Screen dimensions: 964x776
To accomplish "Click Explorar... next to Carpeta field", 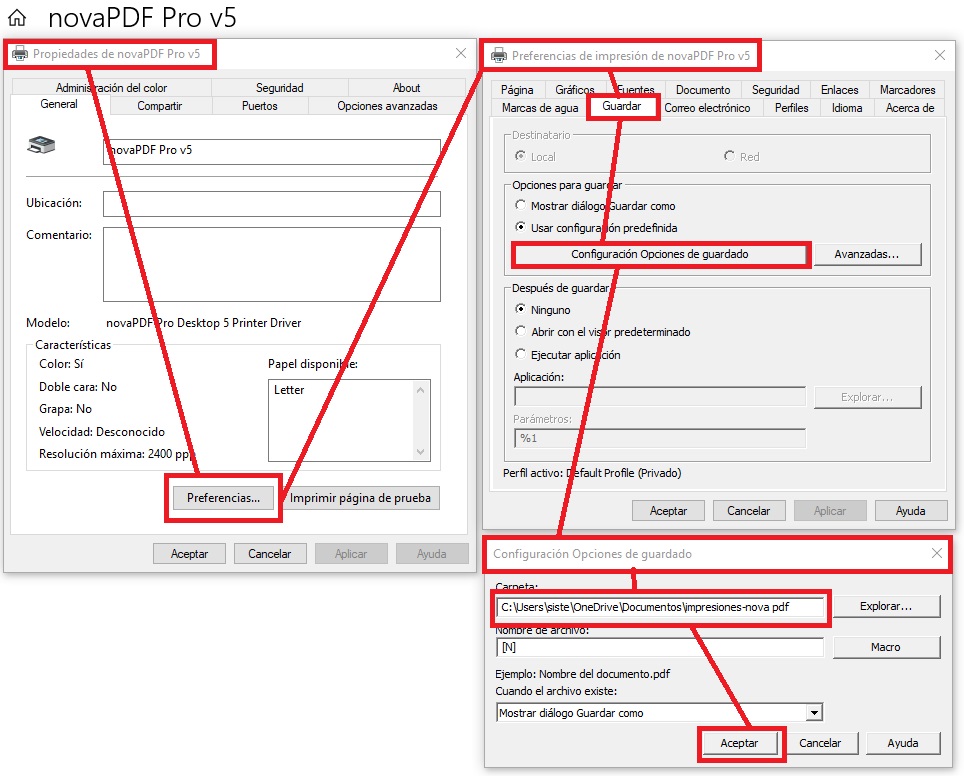I will click(x=886, y=606).
